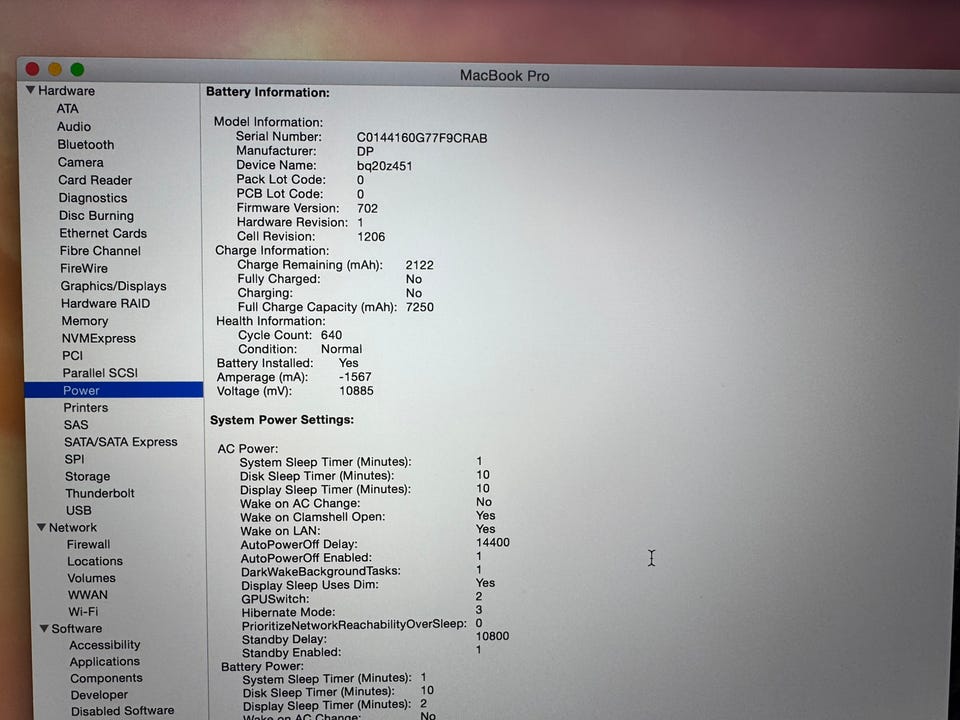This screenshot has width=960, height=720.
Task: Select Volumes under Network
Action: (91, 578)
